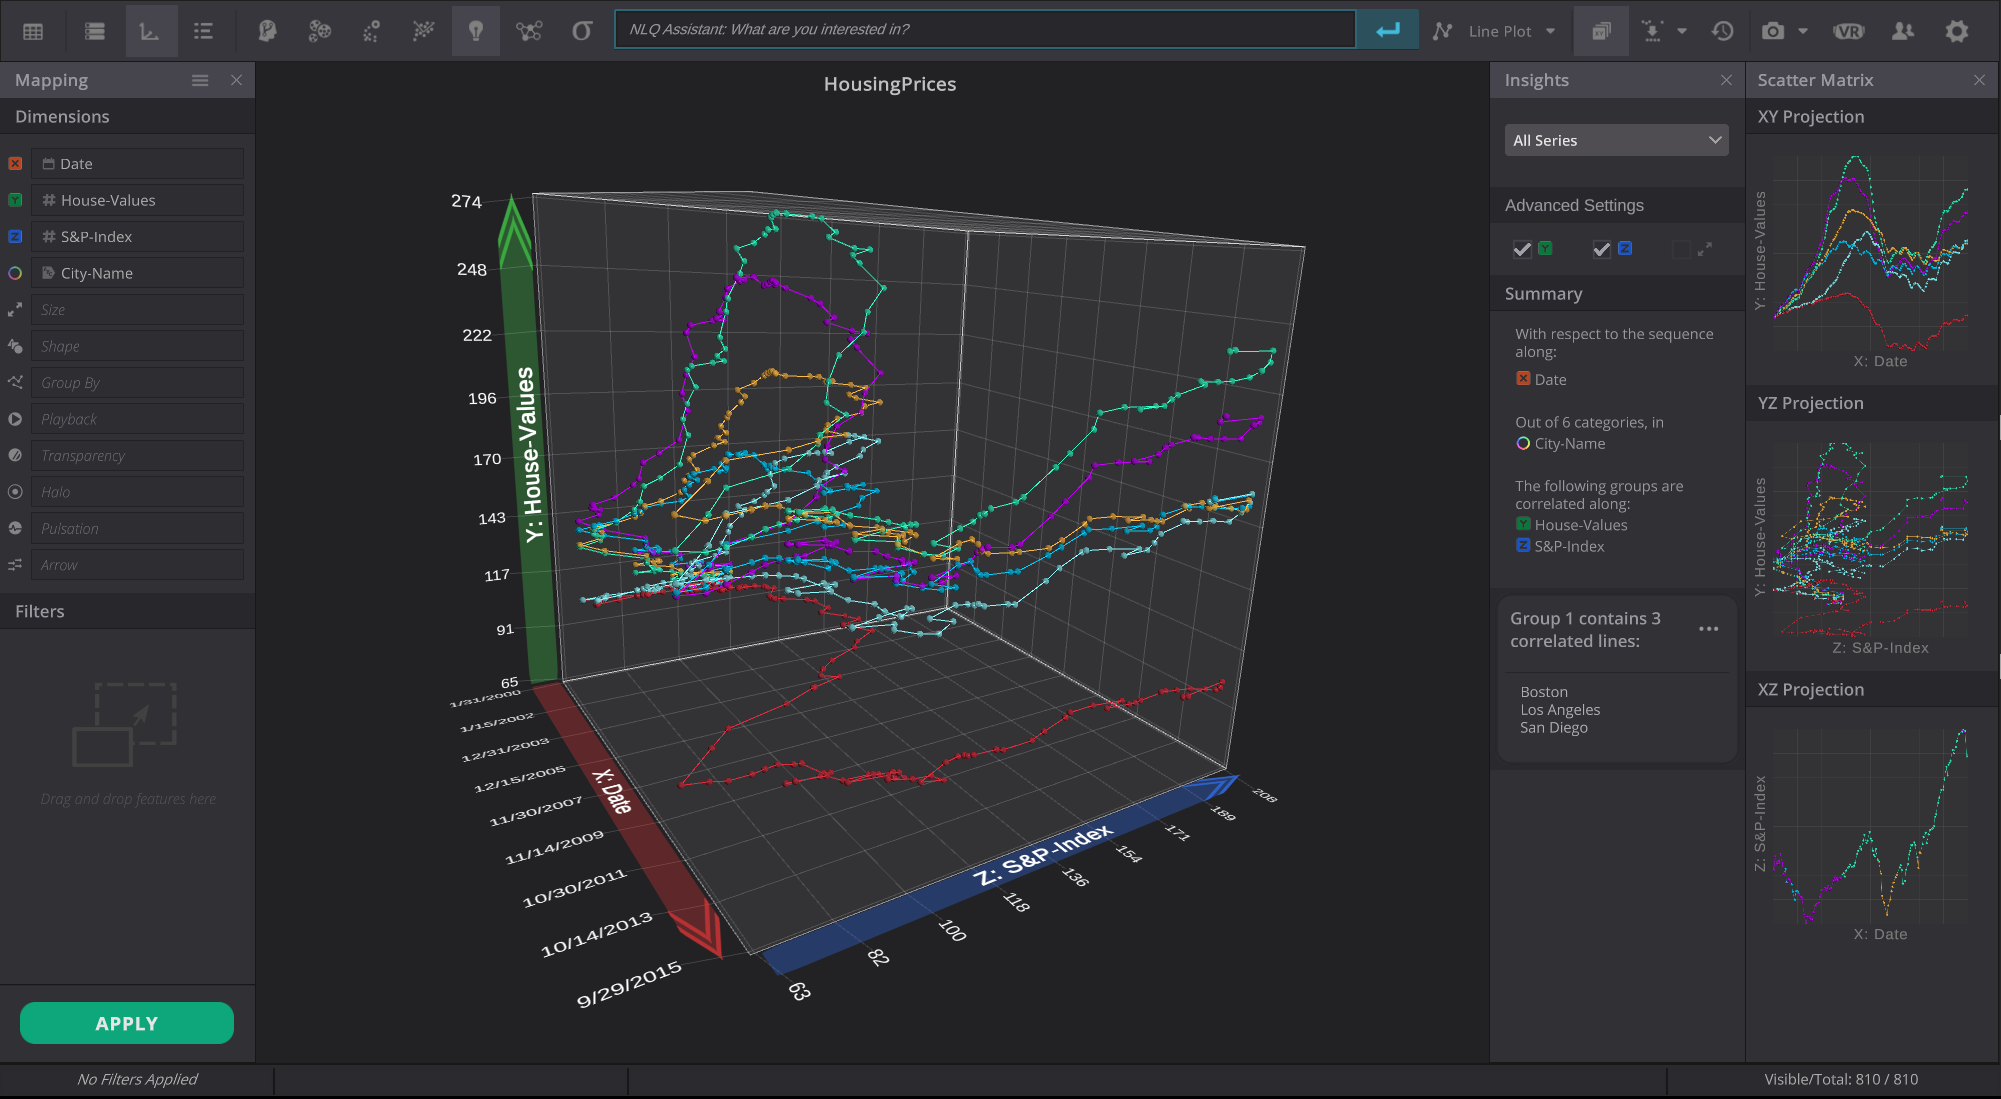Image resolution: width=2001 pixels, height=1099 pixels.
Task: Toggle the Y axis checkbox in Advanced Settings
Action: point(1522,249)
